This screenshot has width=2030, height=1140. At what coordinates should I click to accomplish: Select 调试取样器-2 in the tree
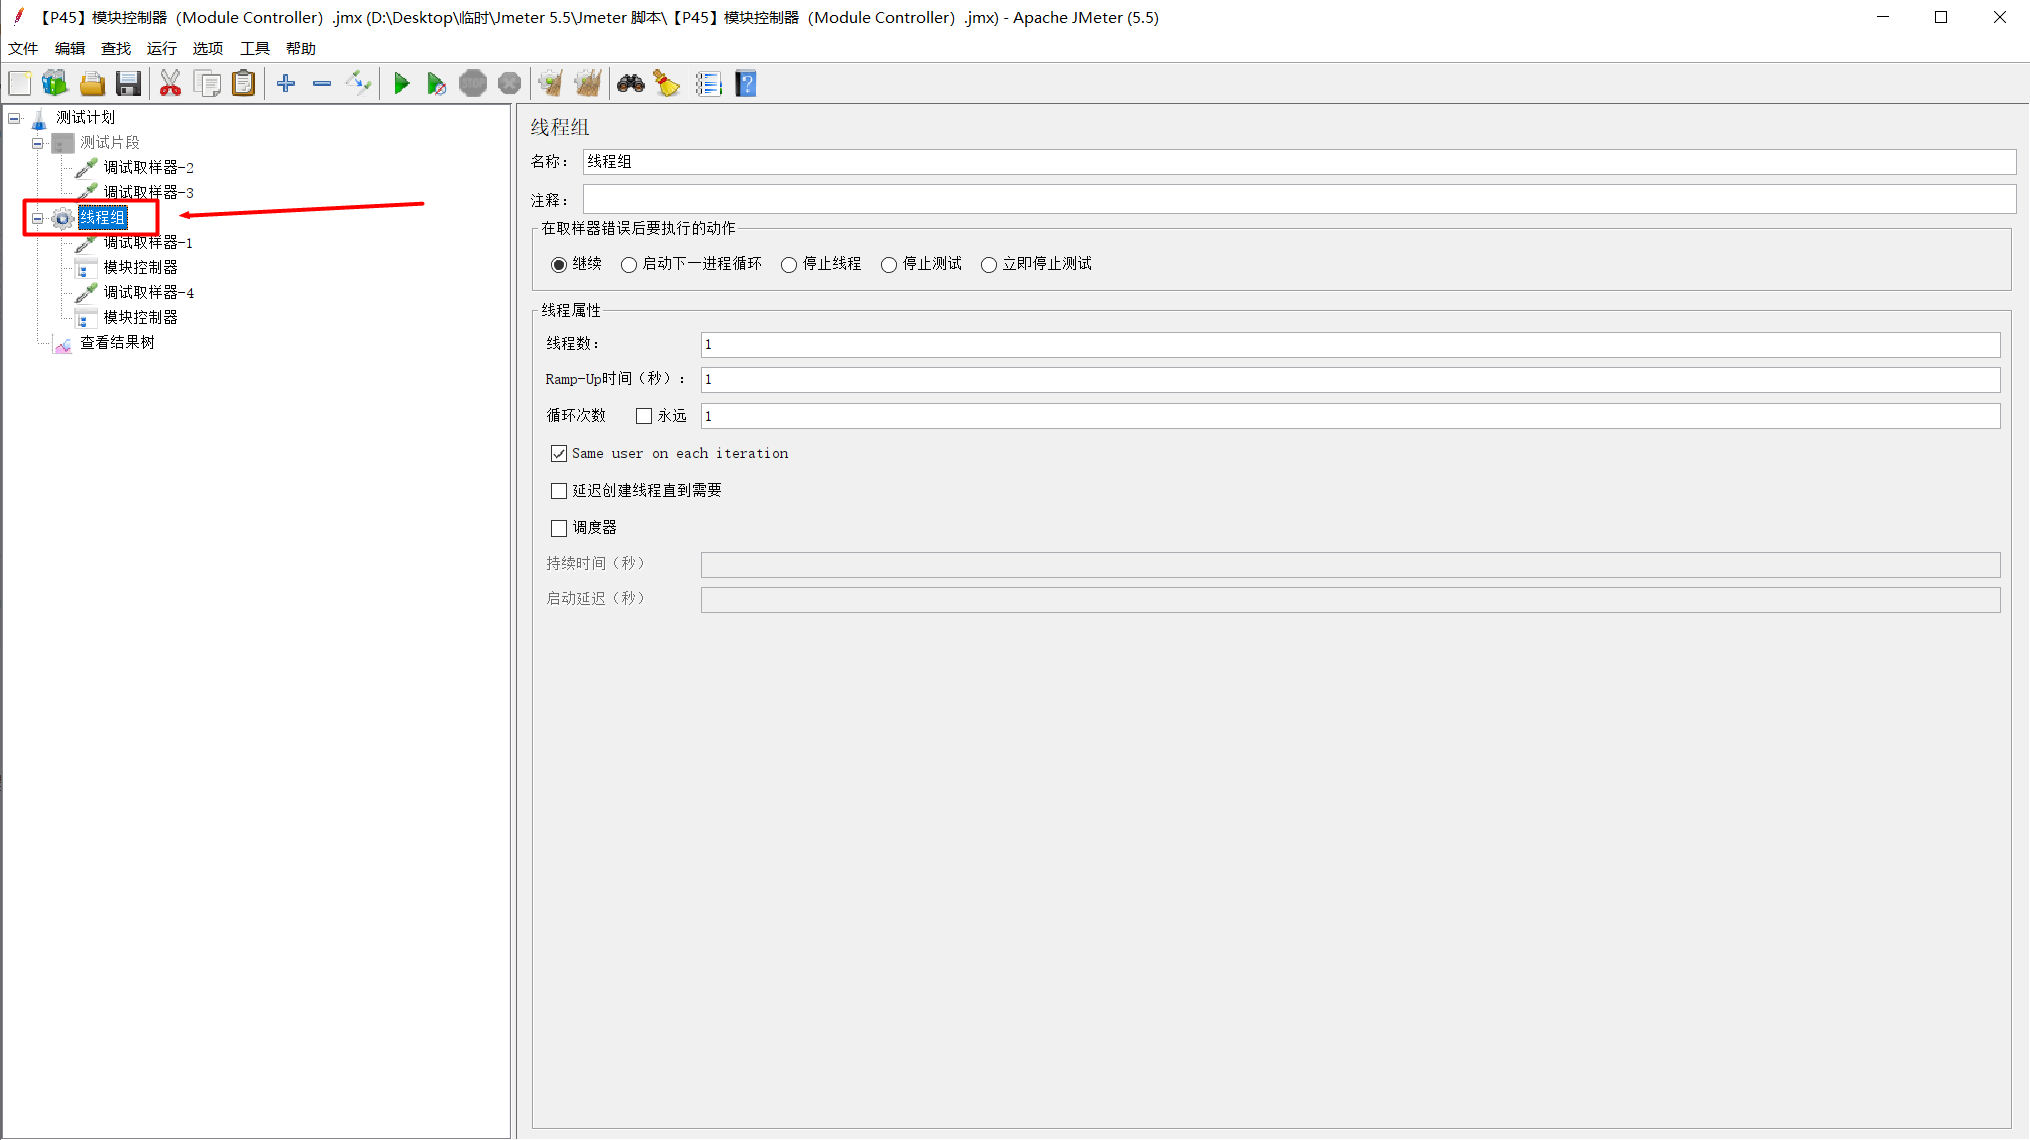149,168
